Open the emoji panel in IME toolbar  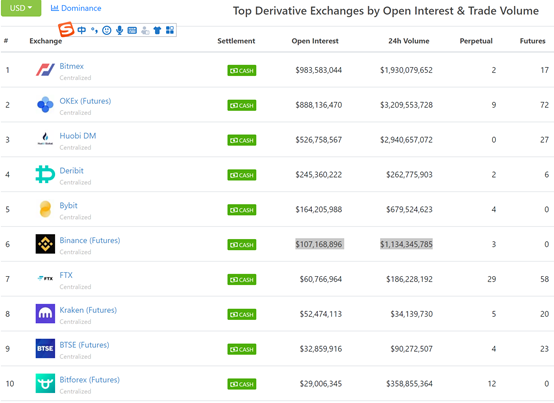click(107, 30)
